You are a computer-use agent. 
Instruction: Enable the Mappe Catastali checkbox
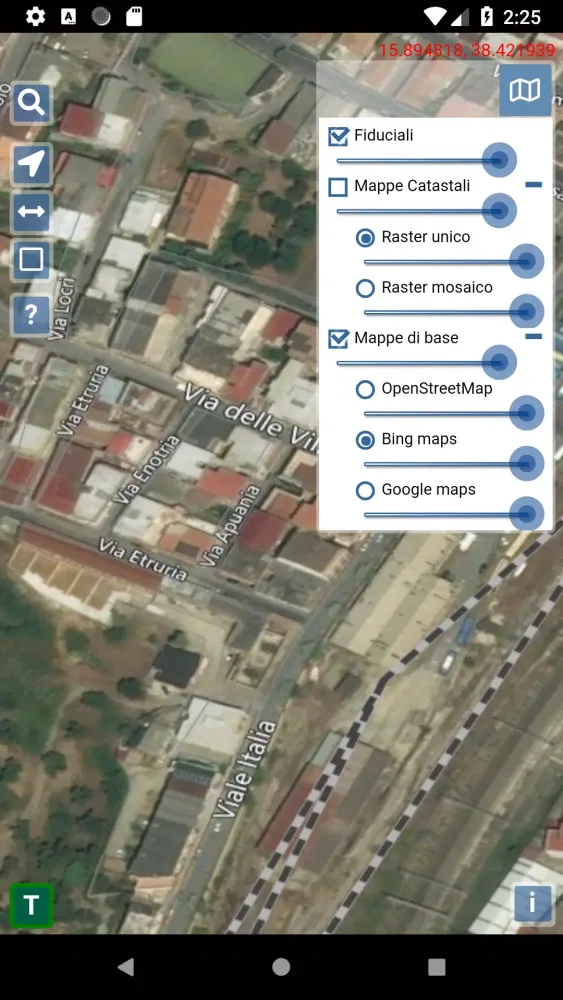pyautogui.click(x=338, y=187)
